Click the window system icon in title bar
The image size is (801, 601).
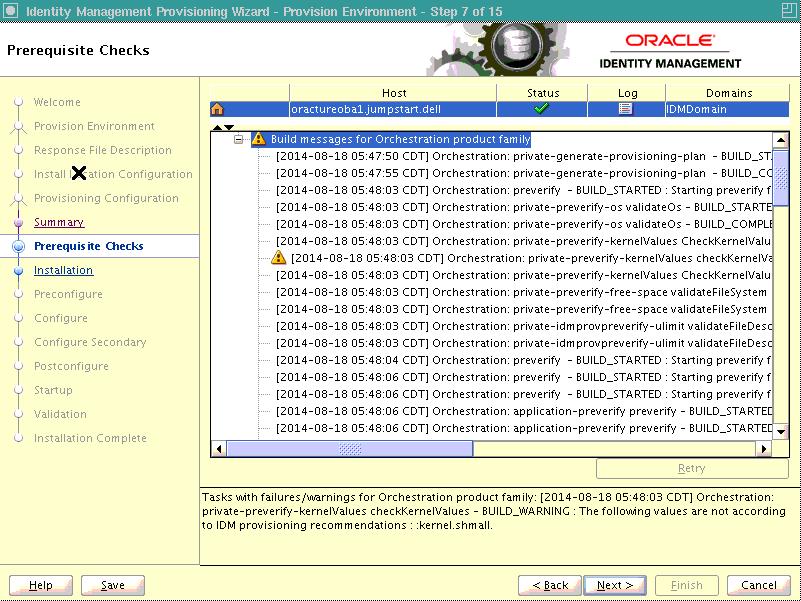pos(11,11)
